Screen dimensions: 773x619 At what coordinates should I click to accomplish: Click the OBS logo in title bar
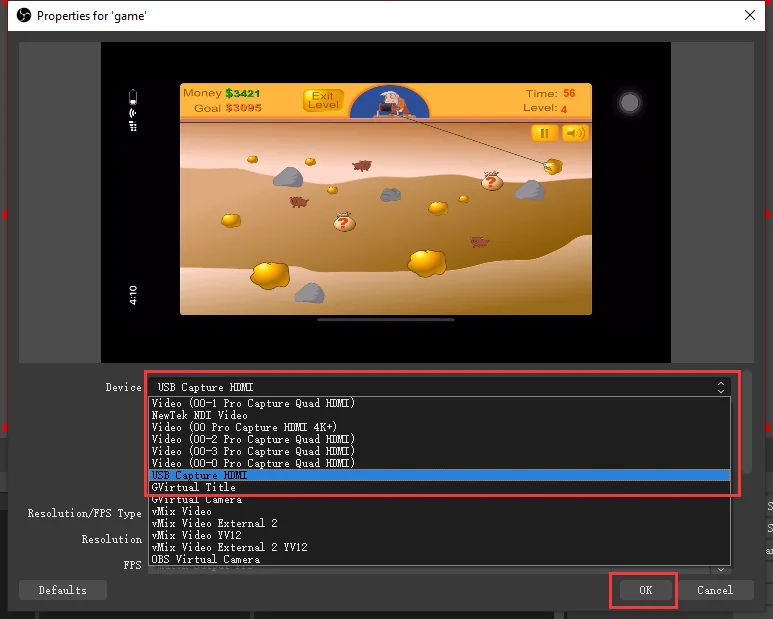click(23, 15)
